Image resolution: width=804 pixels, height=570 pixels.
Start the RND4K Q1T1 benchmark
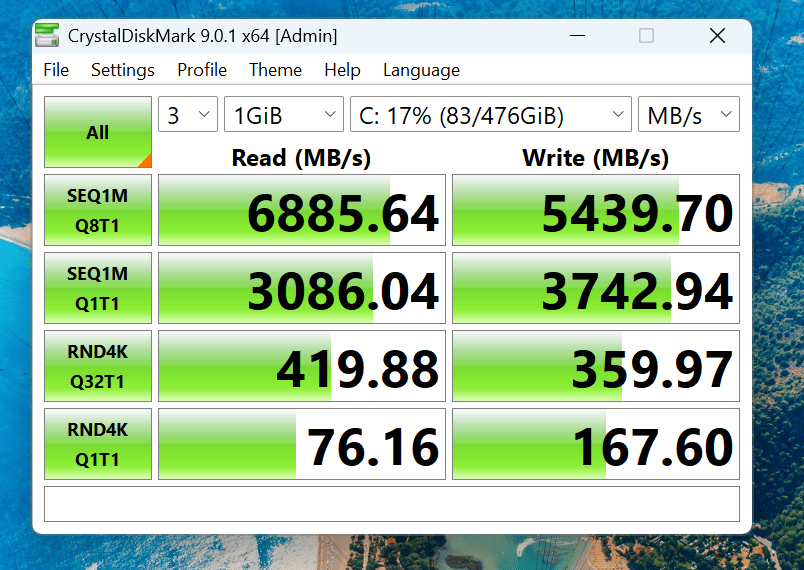[98, 444]
